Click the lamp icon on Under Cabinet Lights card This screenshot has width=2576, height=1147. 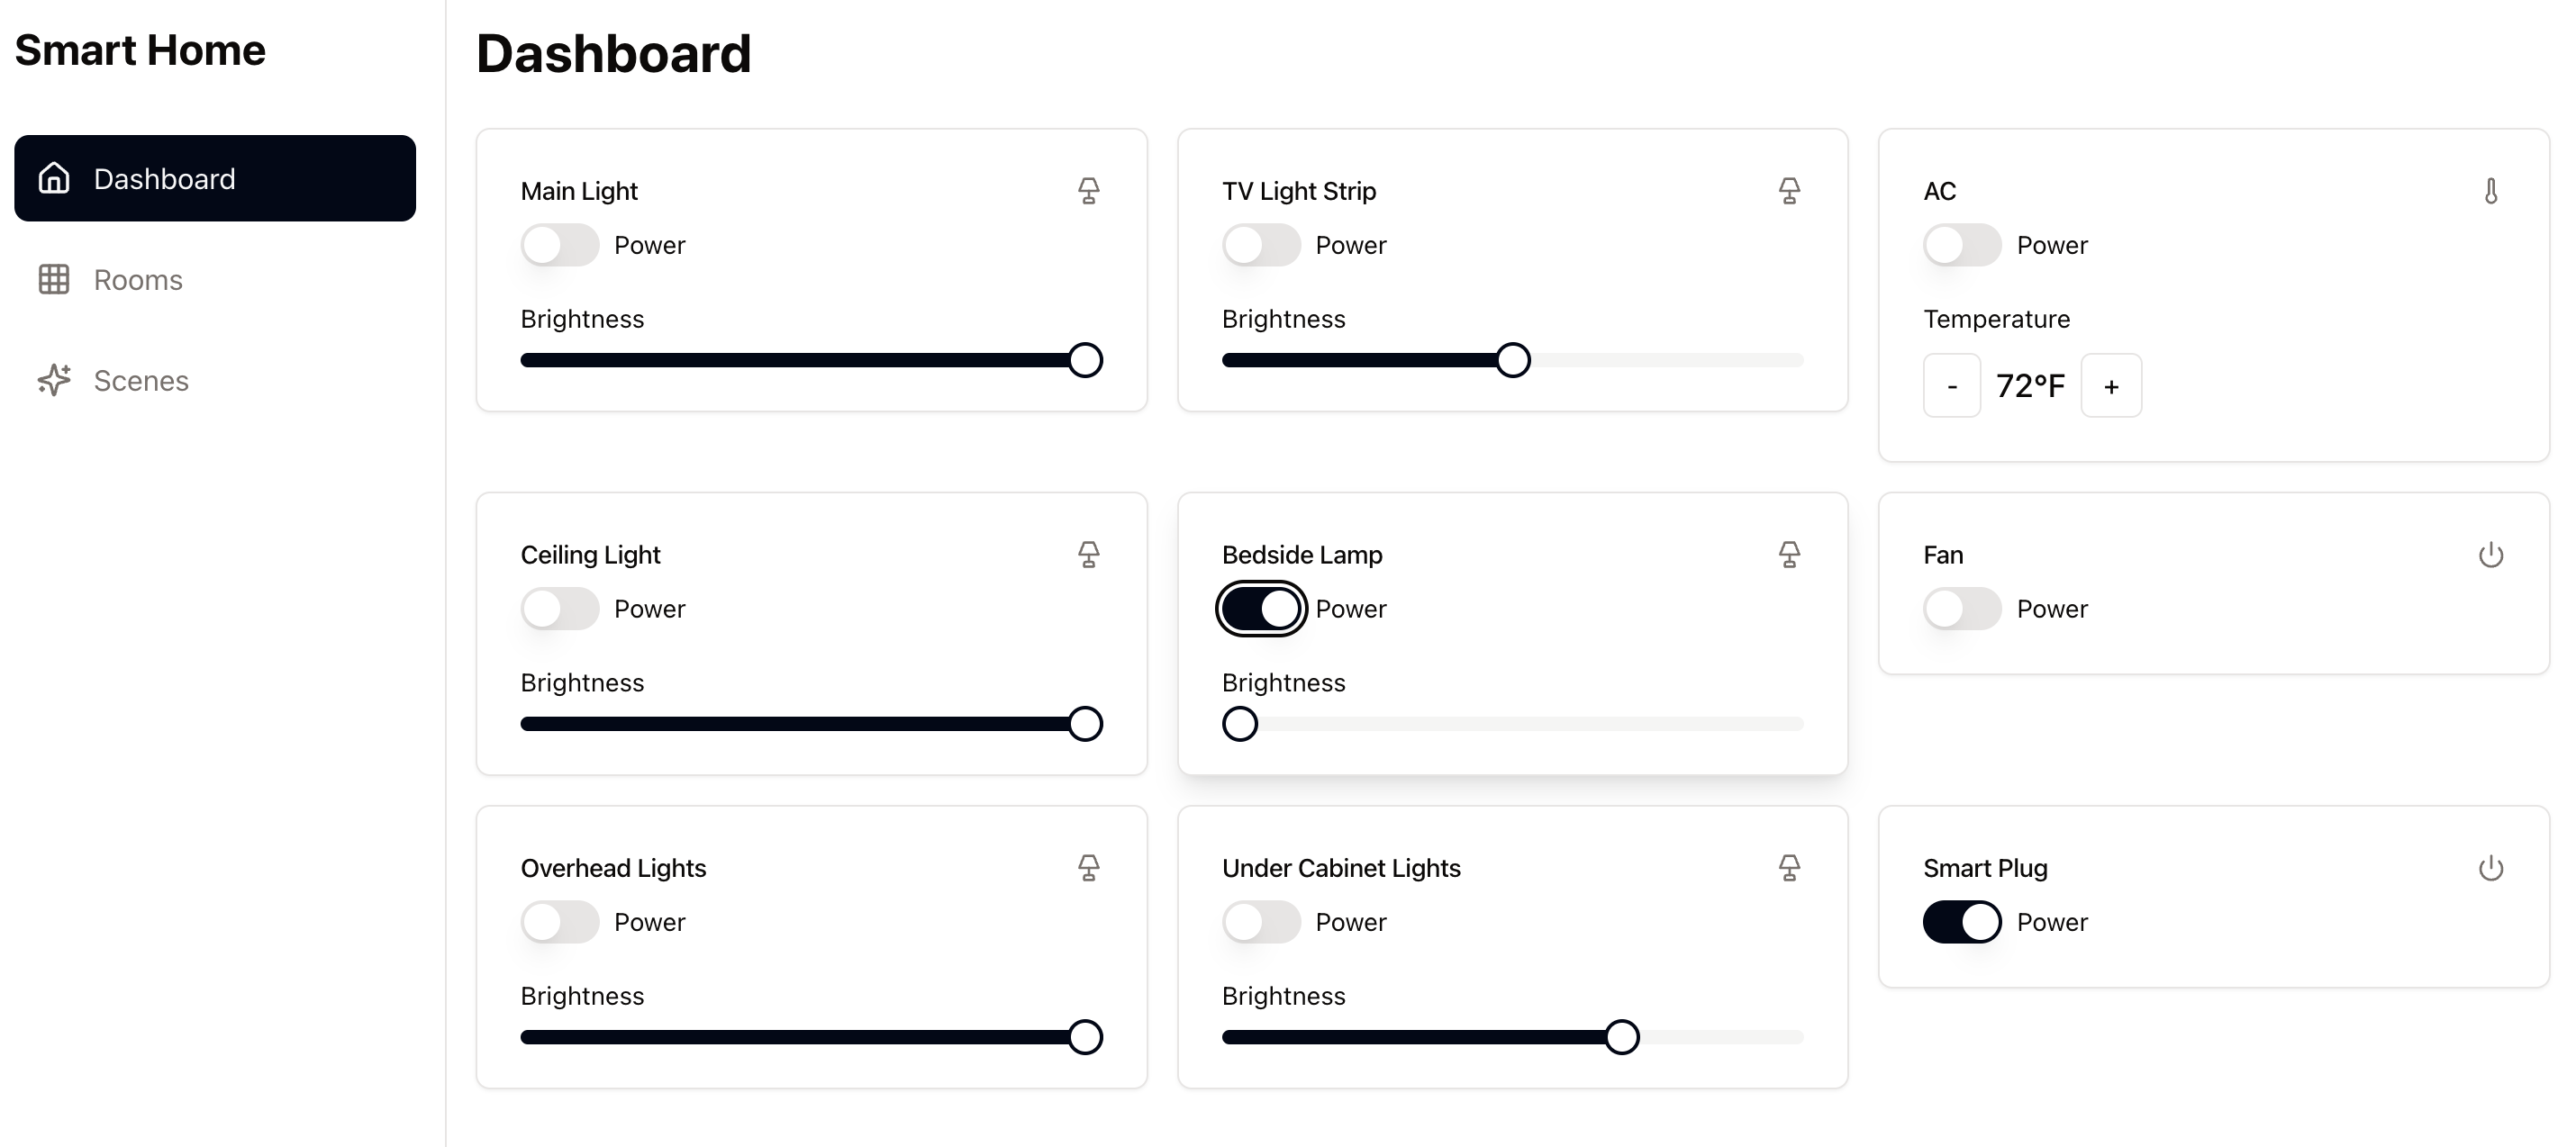[1790, 868]
